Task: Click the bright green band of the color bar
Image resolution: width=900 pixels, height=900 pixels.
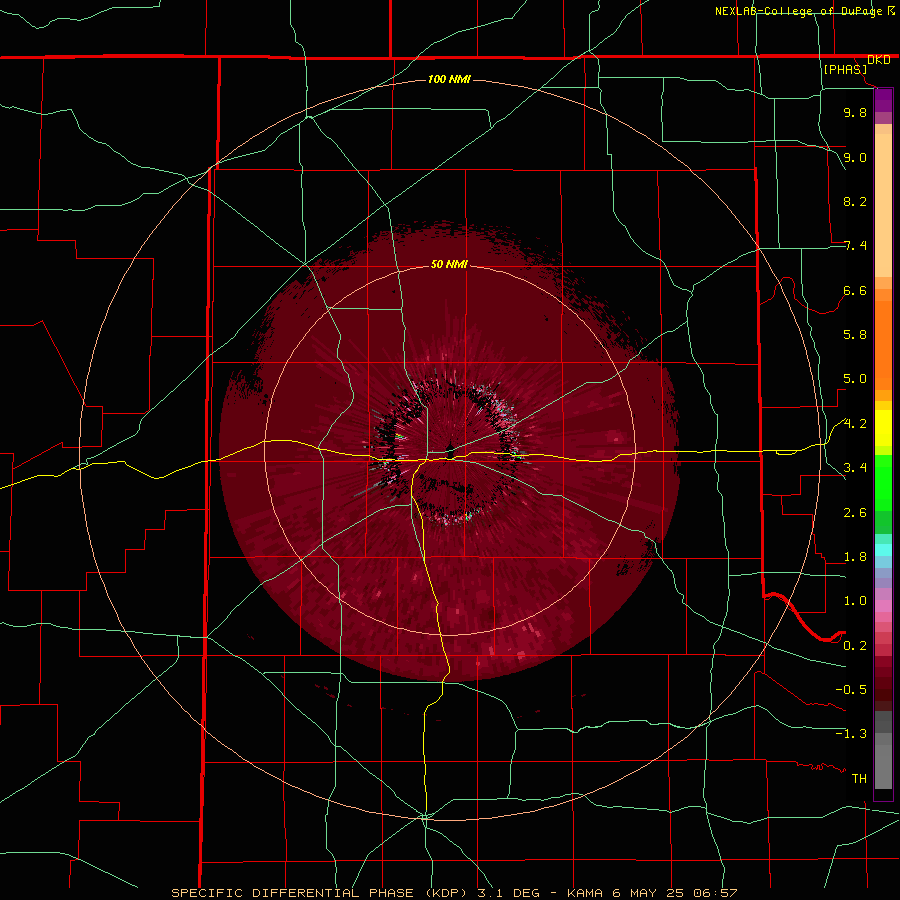Action: [883, 482]
